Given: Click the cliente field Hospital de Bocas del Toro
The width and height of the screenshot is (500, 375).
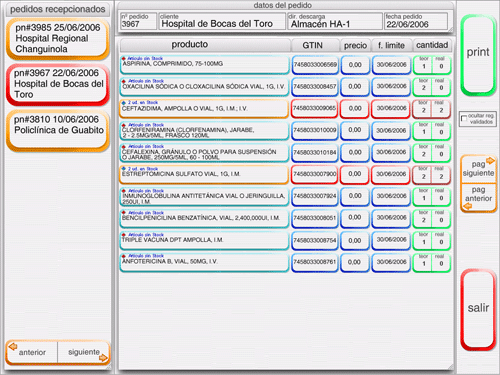Looking at the screenshot, I should [x=222, y=21].
